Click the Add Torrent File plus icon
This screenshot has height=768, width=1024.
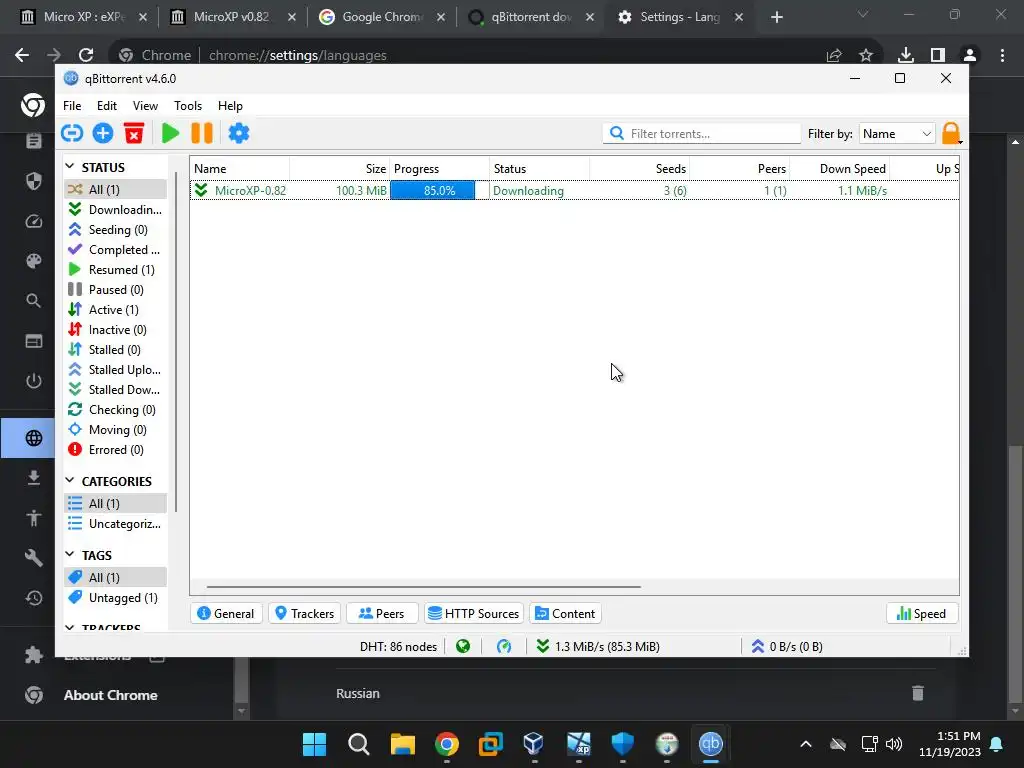pyautogui.click(x=103, y=133)
